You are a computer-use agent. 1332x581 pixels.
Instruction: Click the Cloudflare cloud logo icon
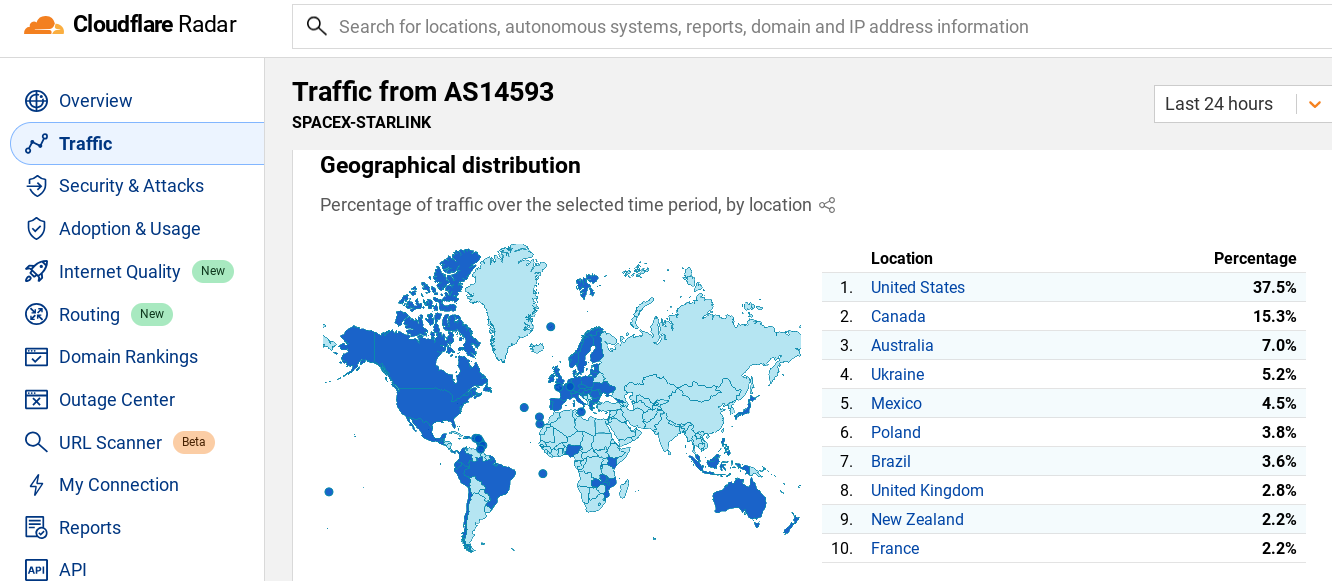[x=43, y=25]
